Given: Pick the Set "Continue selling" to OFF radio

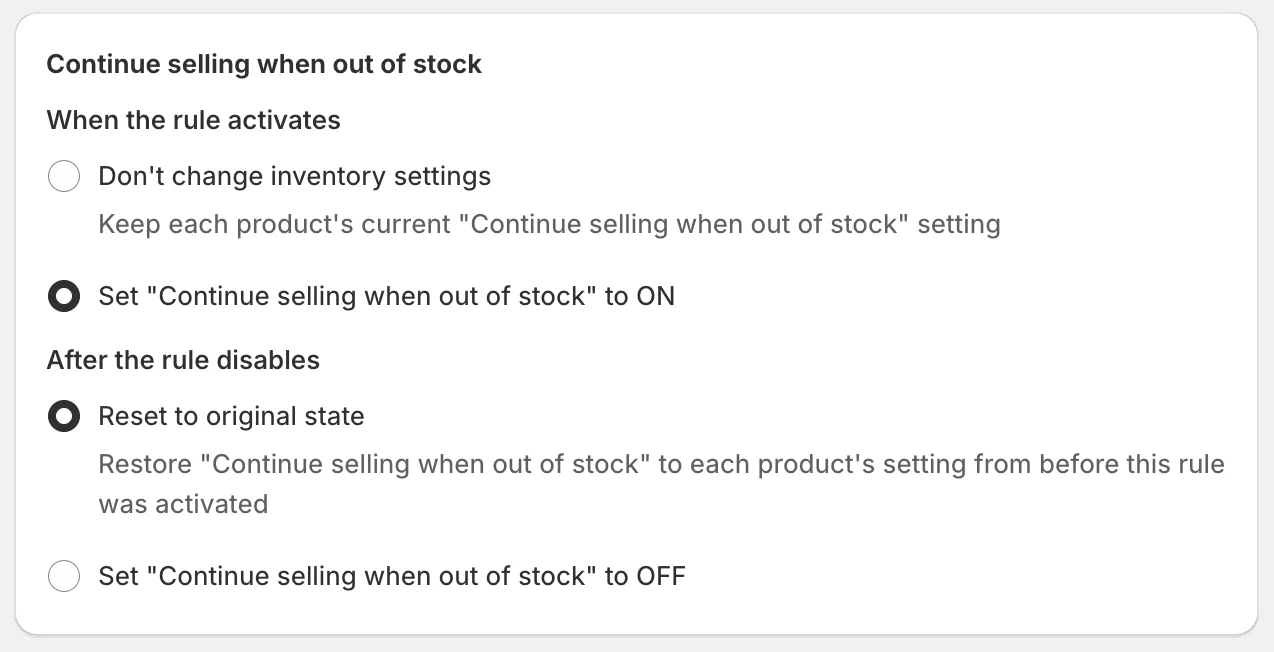Looking at the screenshot, I should point(64,577).
